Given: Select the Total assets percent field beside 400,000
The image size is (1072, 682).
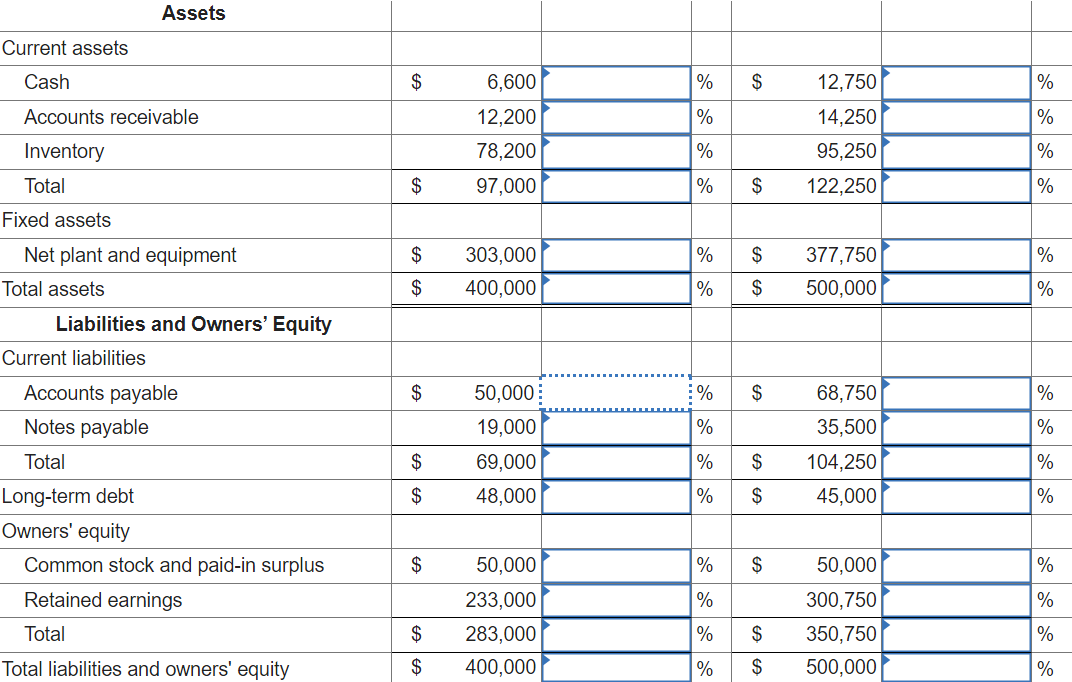Looking at the screenshot, I should pyautogui.click(x=616, y=288).
